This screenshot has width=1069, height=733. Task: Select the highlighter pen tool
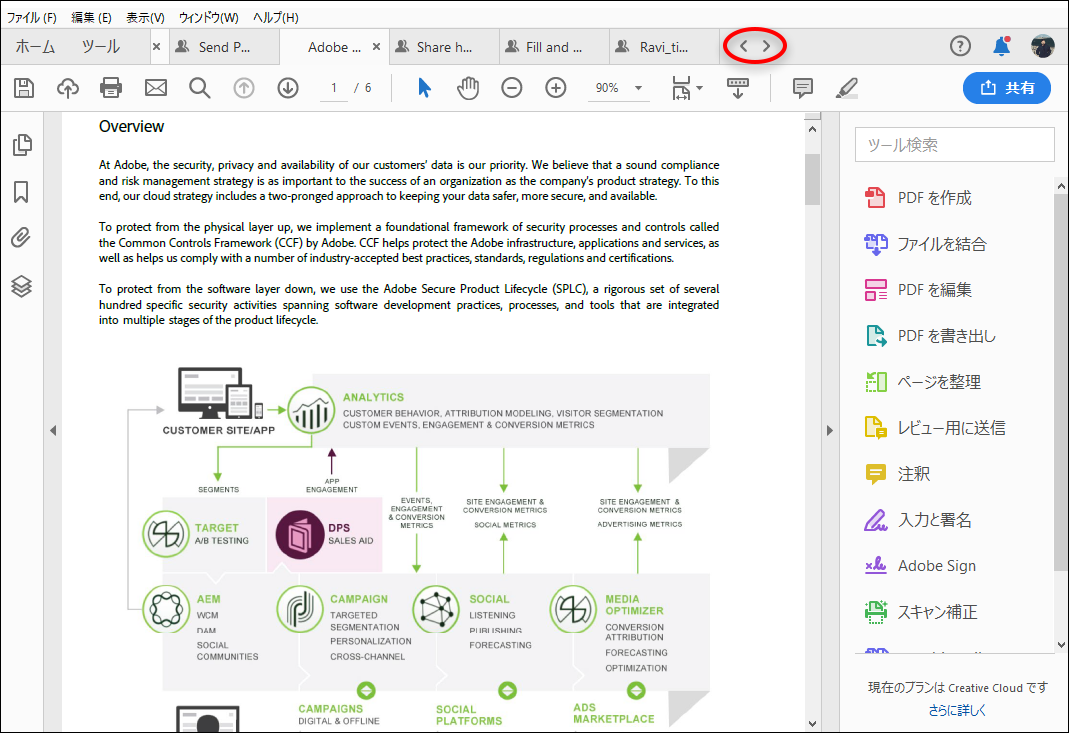[x=847, y=88]
